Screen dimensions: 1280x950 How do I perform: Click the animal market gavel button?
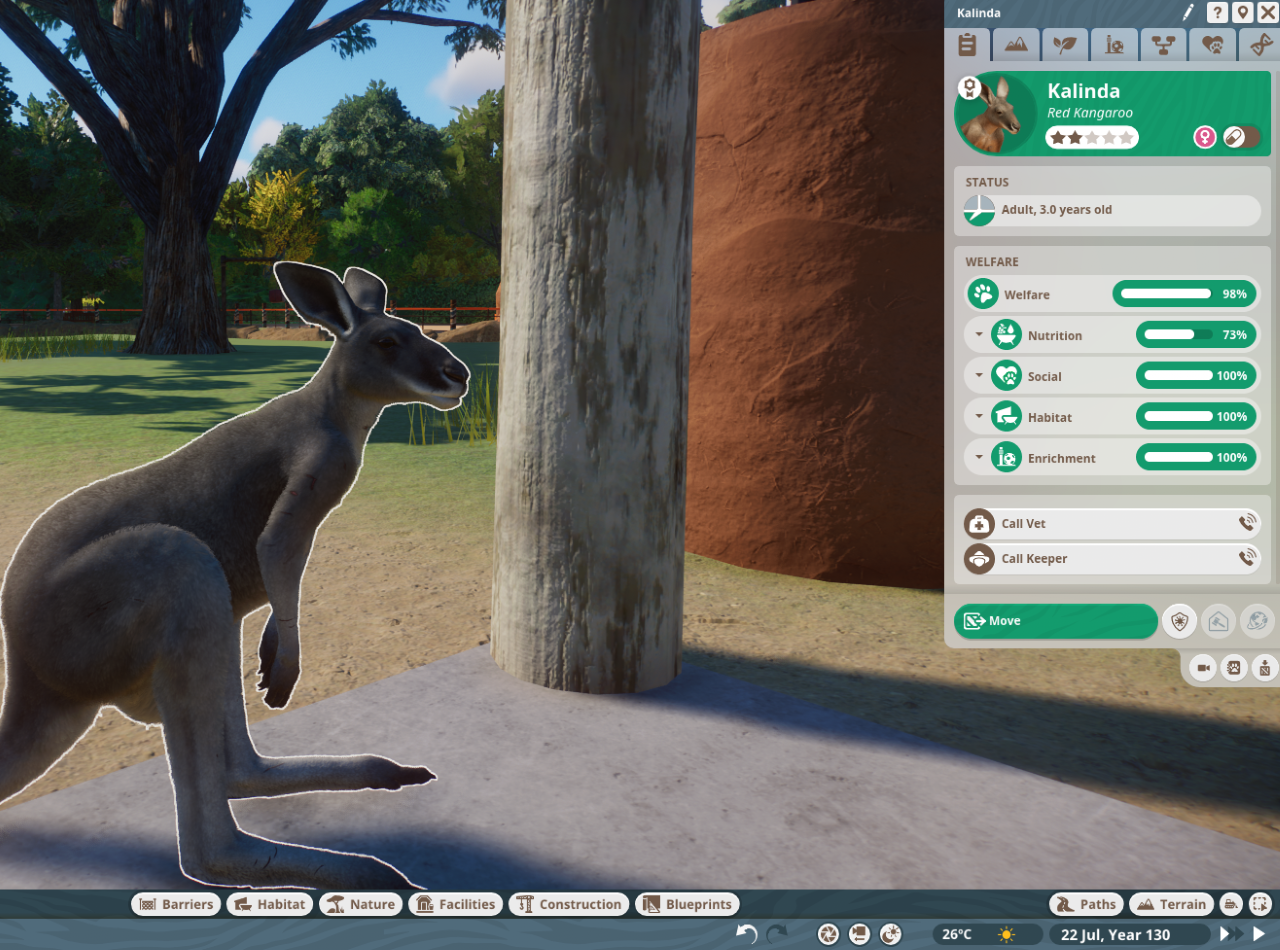(x=1218, y=621)
